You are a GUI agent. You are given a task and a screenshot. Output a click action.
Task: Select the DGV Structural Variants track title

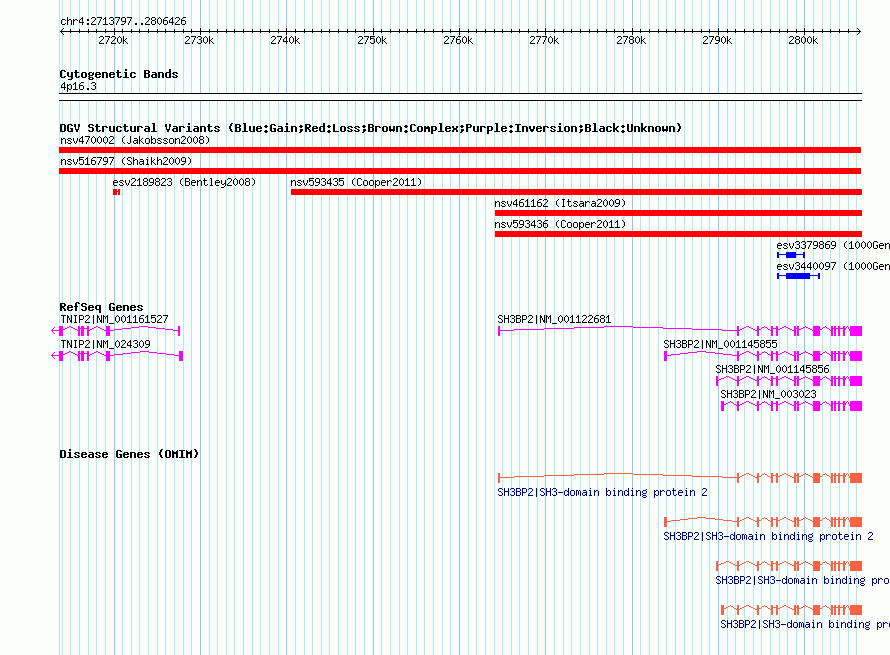tap(371, 128)
